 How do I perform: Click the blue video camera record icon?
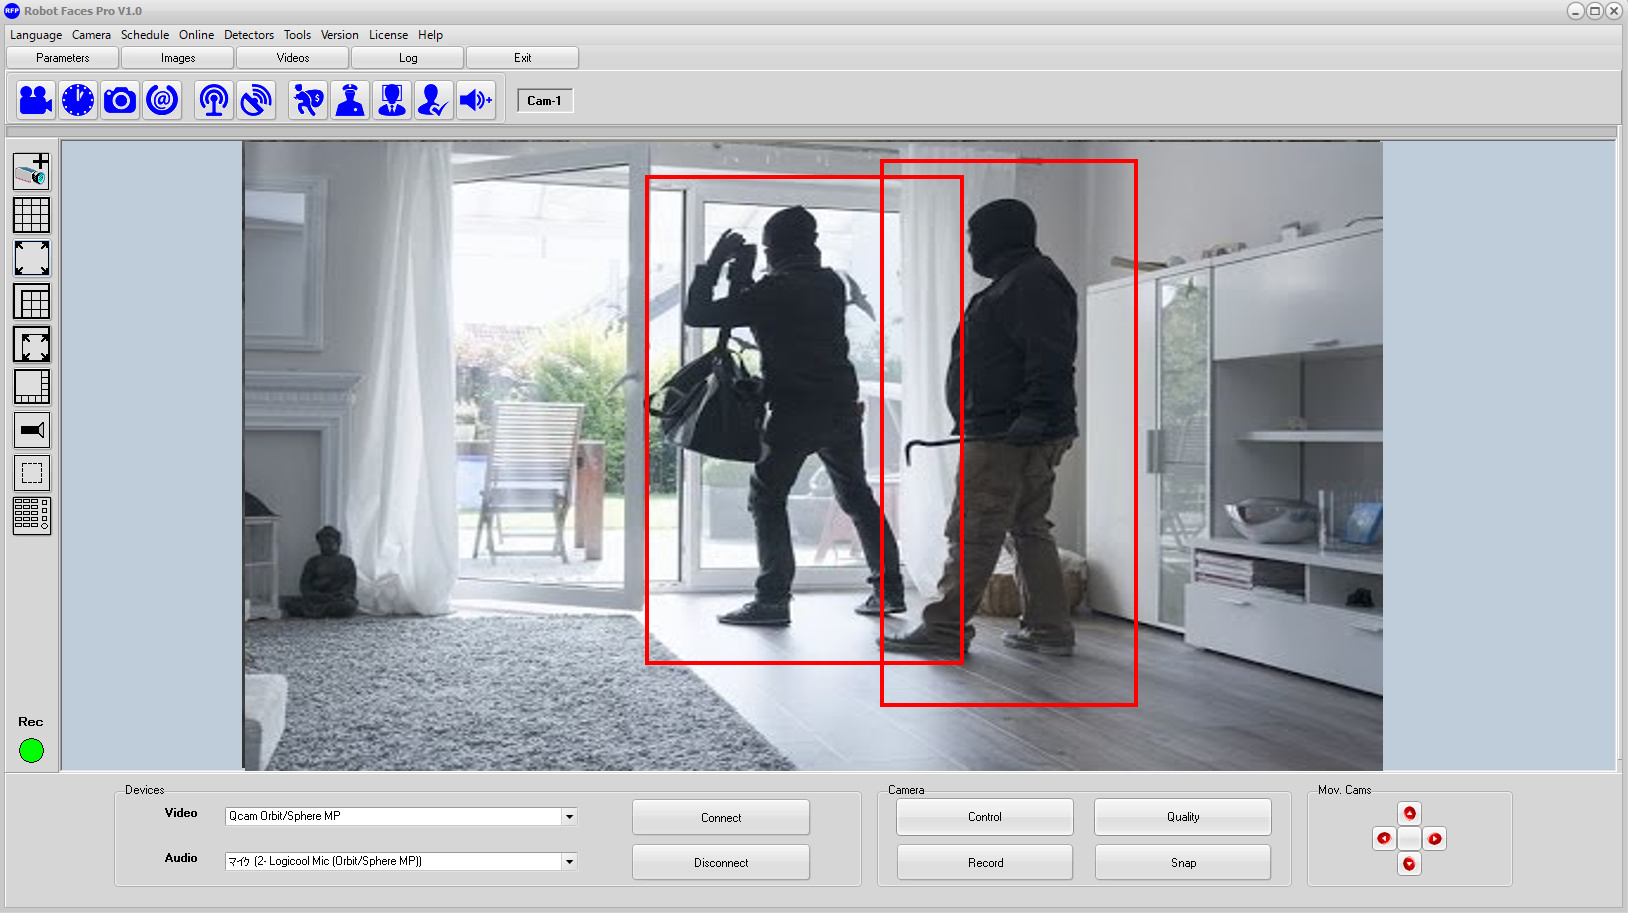tap(36, 100)
